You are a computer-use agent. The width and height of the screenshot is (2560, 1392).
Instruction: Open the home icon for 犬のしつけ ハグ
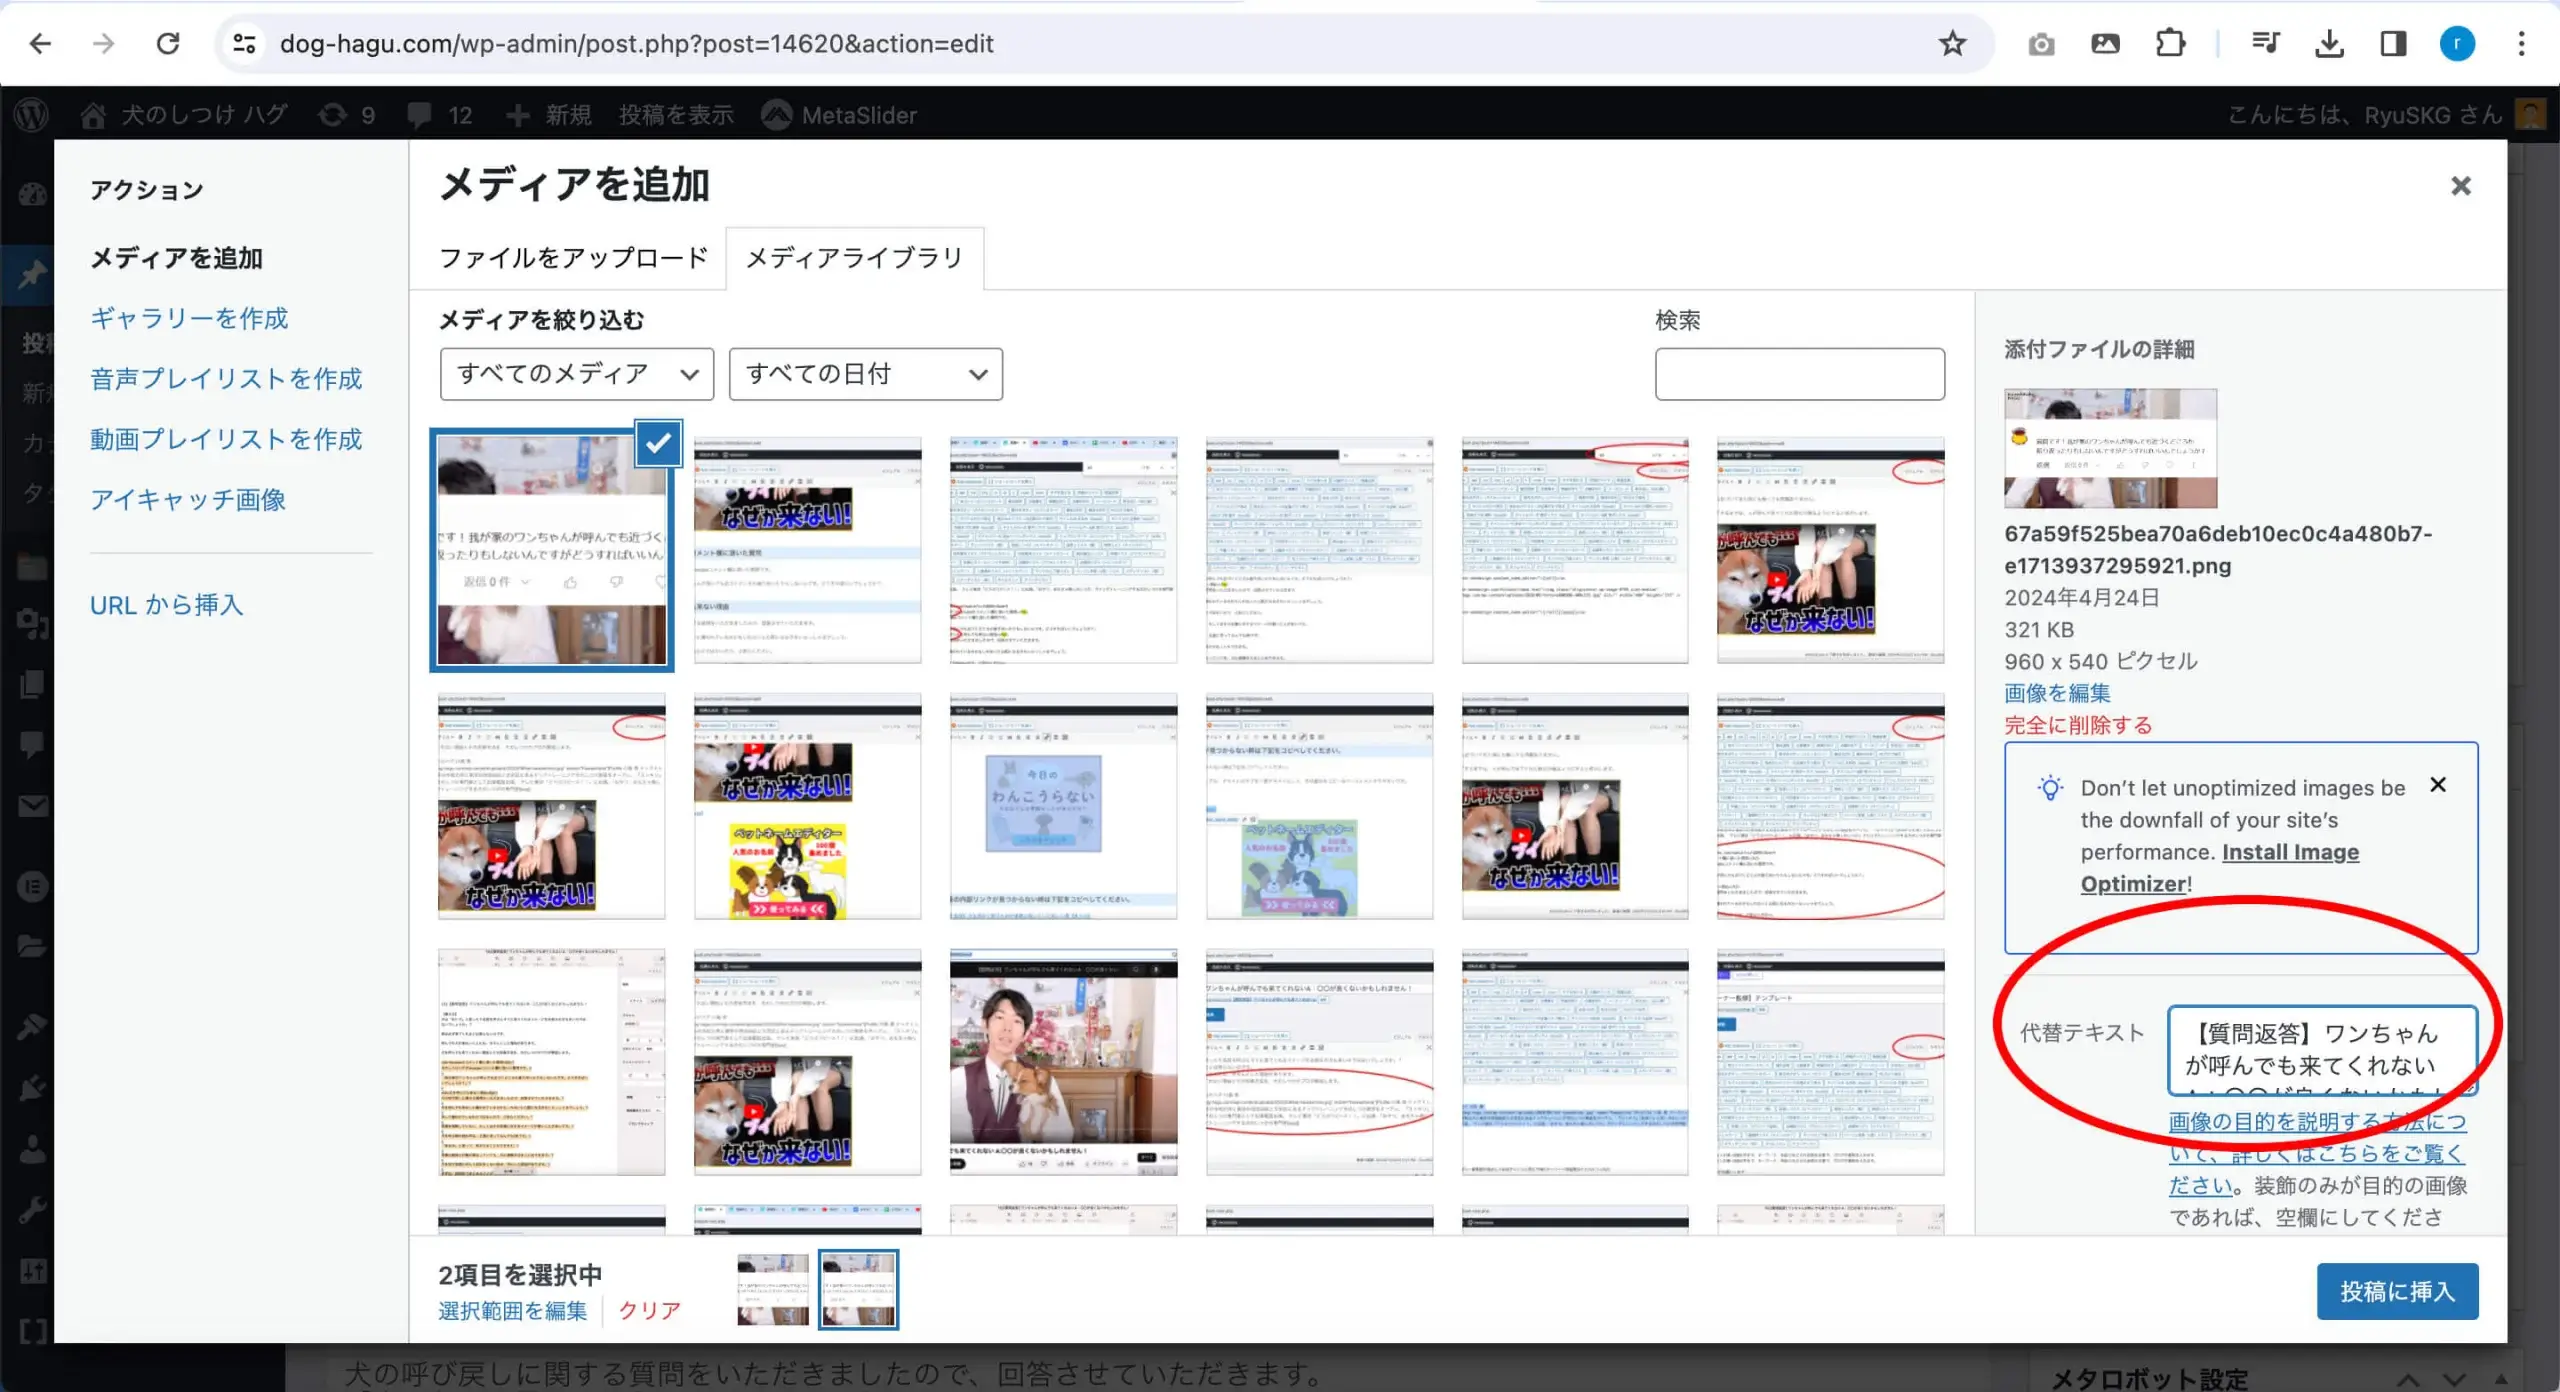tap(93, 115)
